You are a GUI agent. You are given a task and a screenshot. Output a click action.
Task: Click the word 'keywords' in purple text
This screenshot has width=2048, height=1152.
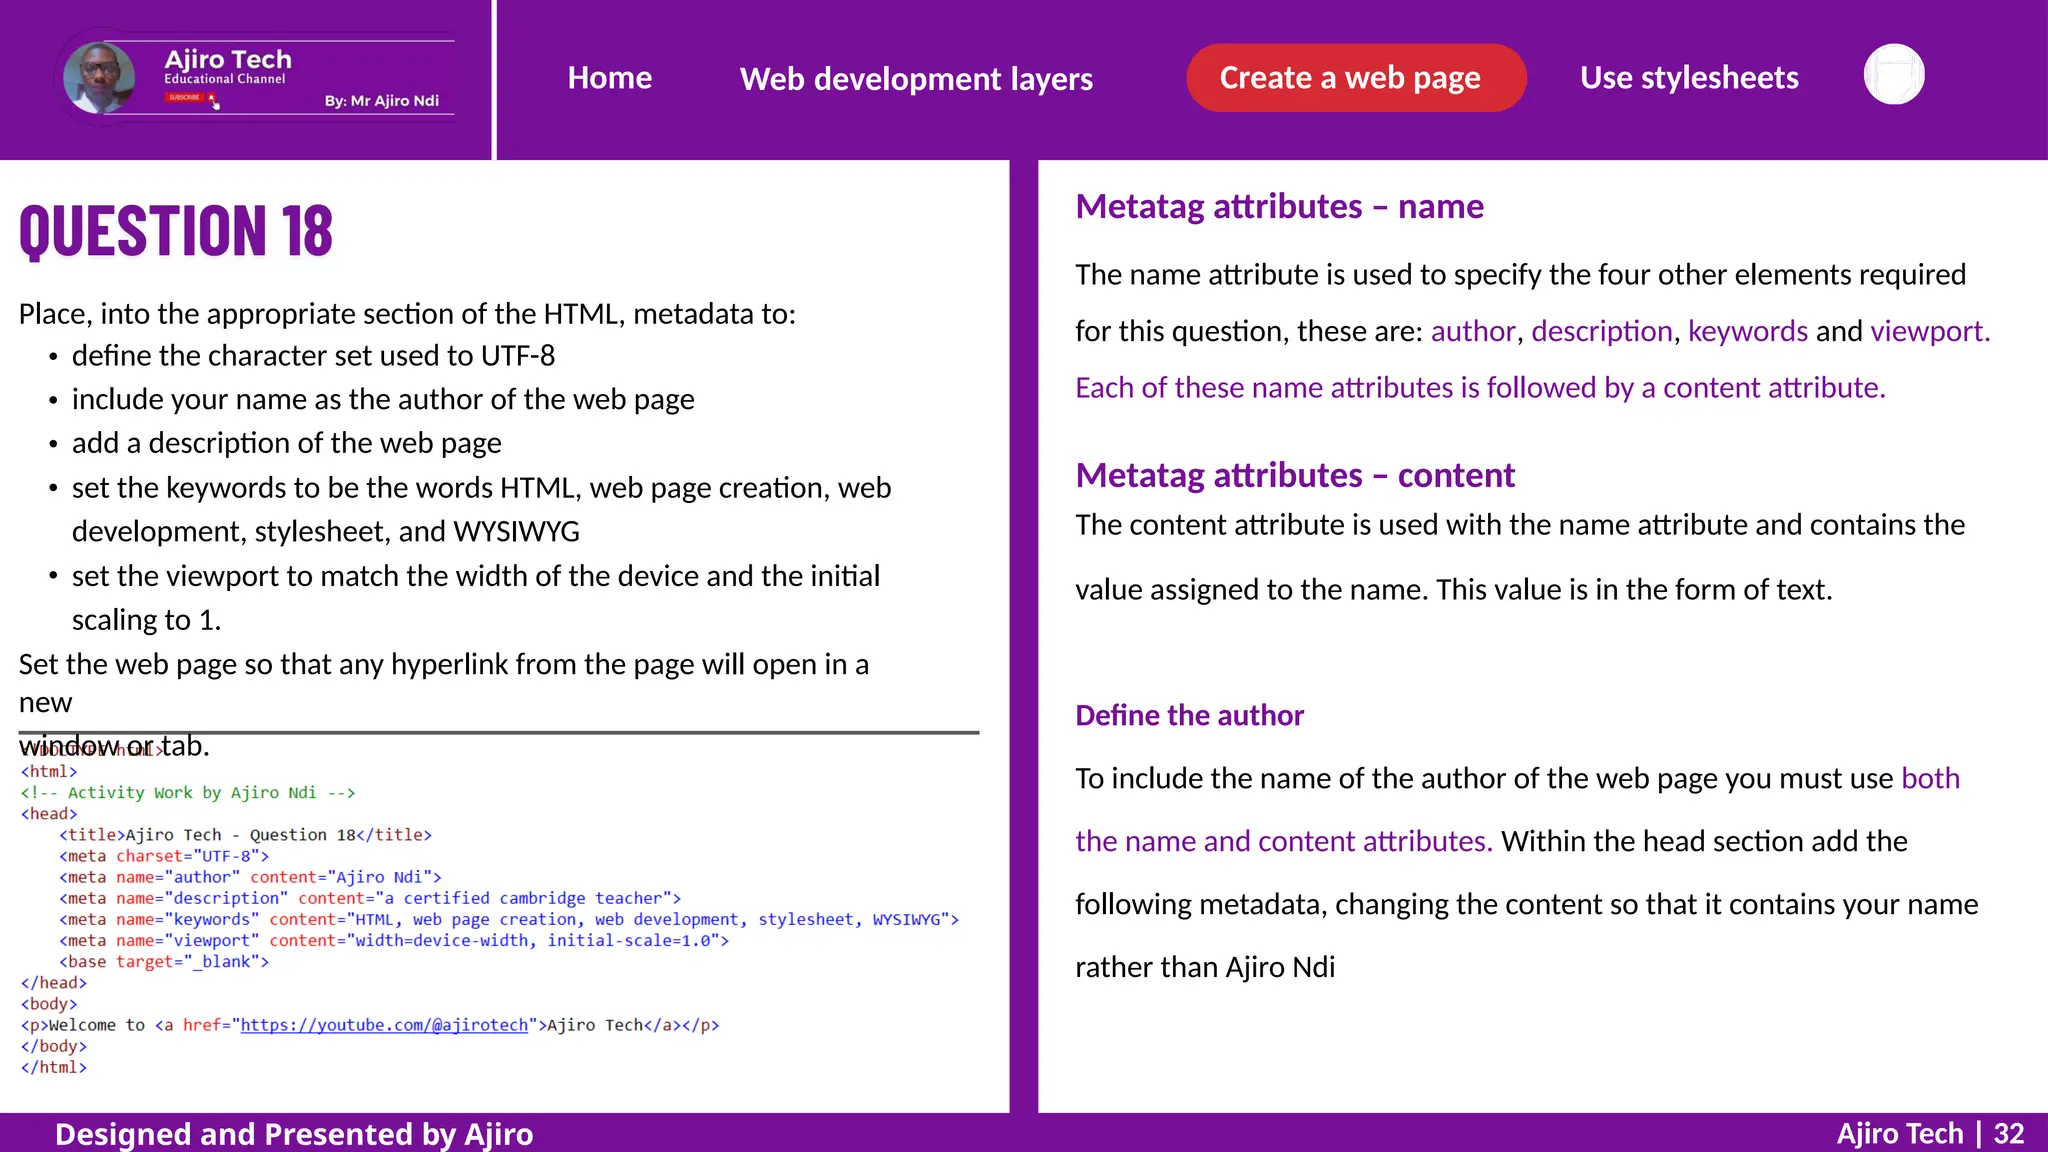pyautogui.click(x=1748, y=331)
